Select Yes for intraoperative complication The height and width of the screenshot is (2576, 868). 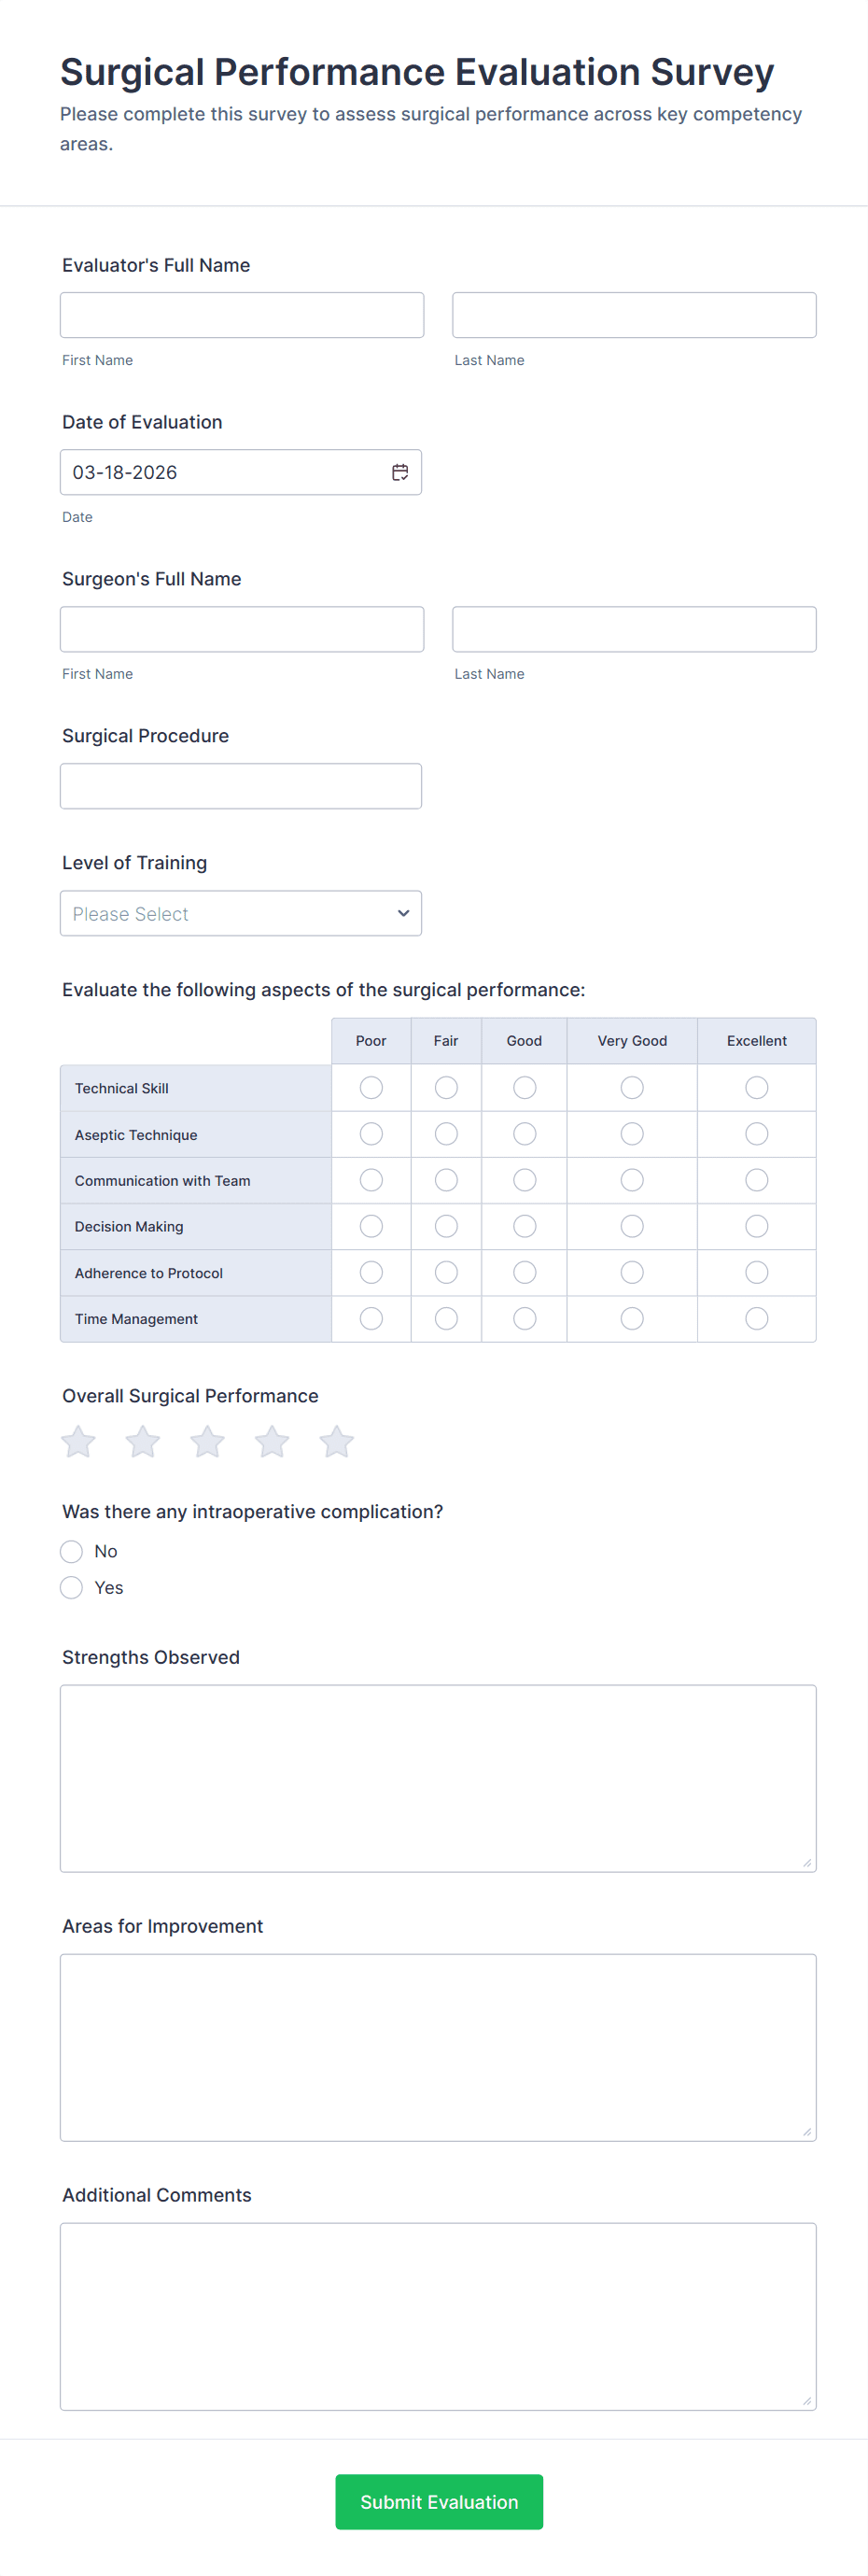coord(72,1587)
